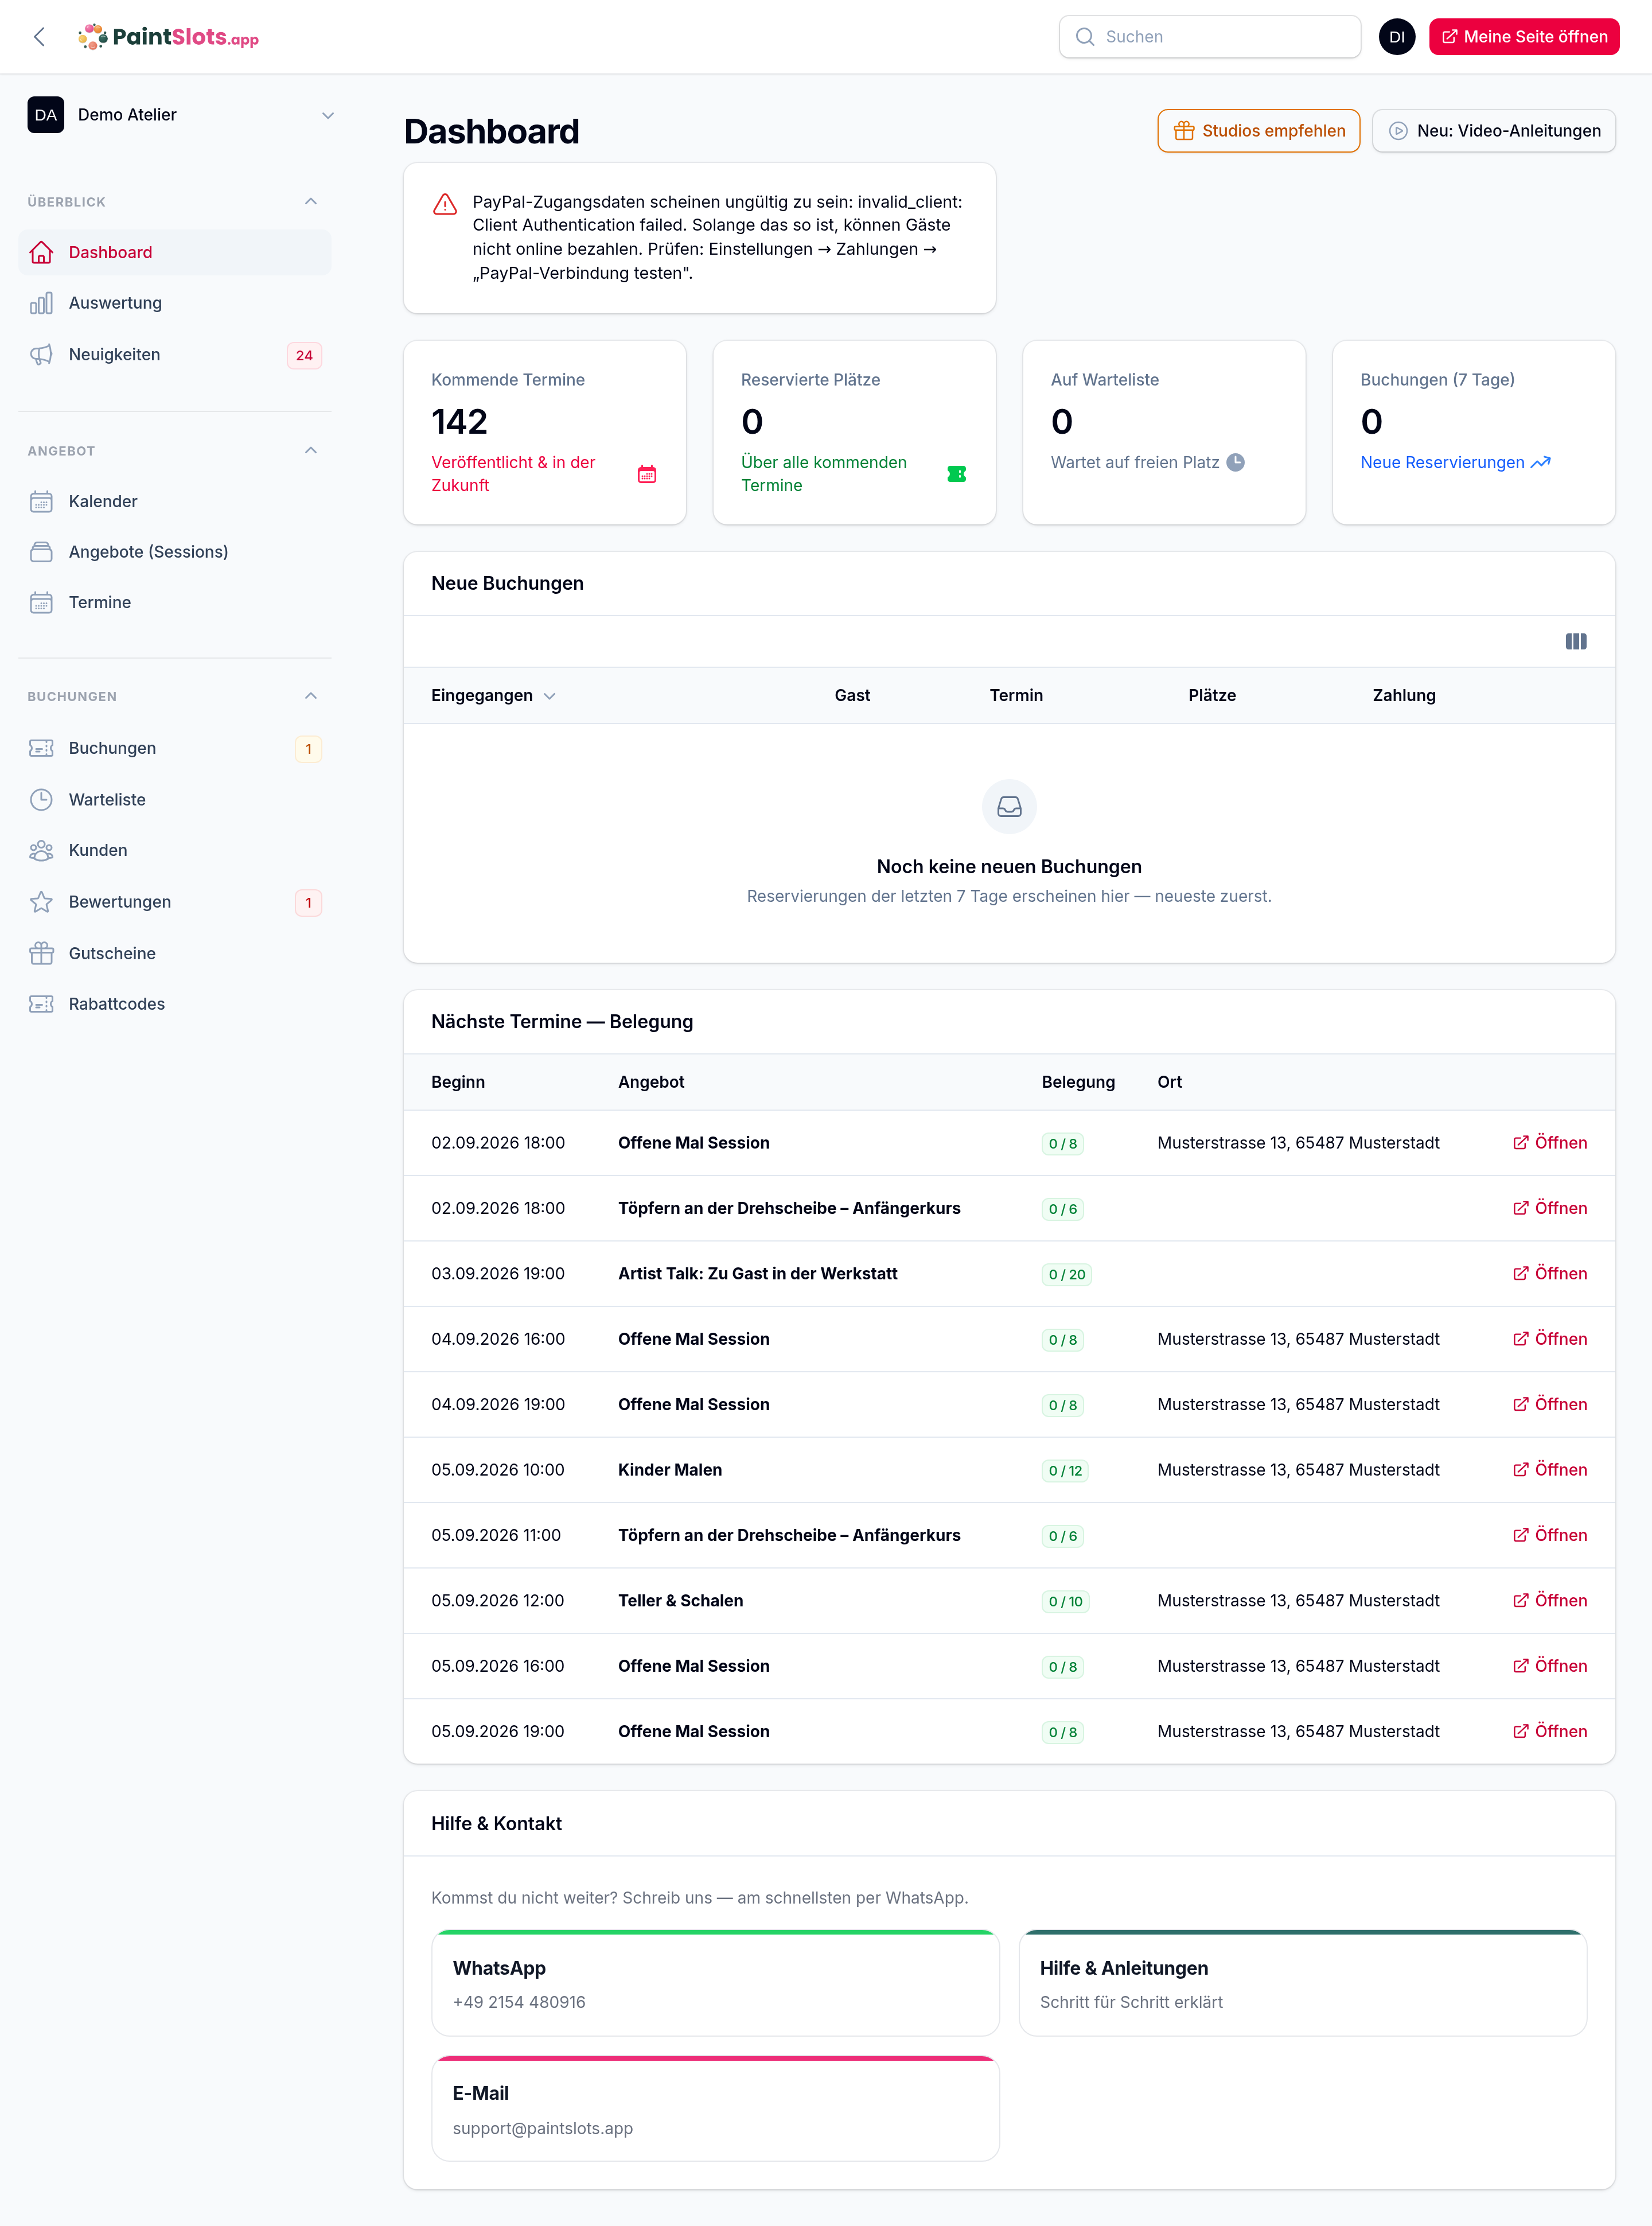Click the PaintSlots.app logo

tap(169, 37)
